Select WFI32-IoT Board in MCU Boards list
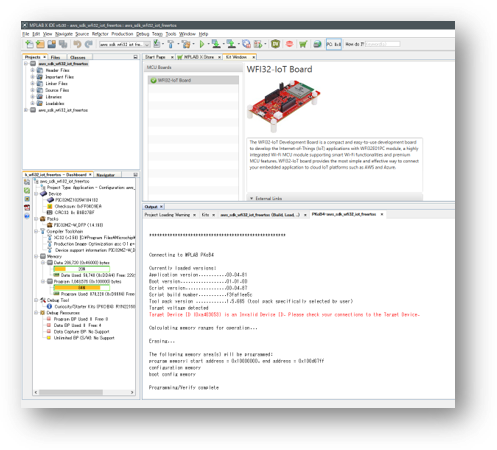The width and height of the screenshot is (497, 450). [x=193, y=80]
